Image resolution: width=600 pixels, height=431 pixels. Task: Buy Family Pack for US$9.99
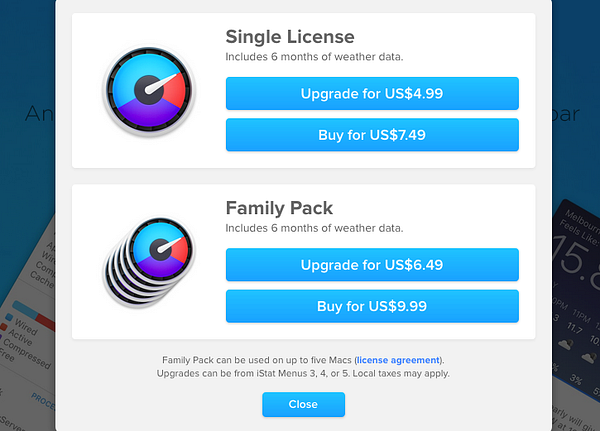[372, 306]
